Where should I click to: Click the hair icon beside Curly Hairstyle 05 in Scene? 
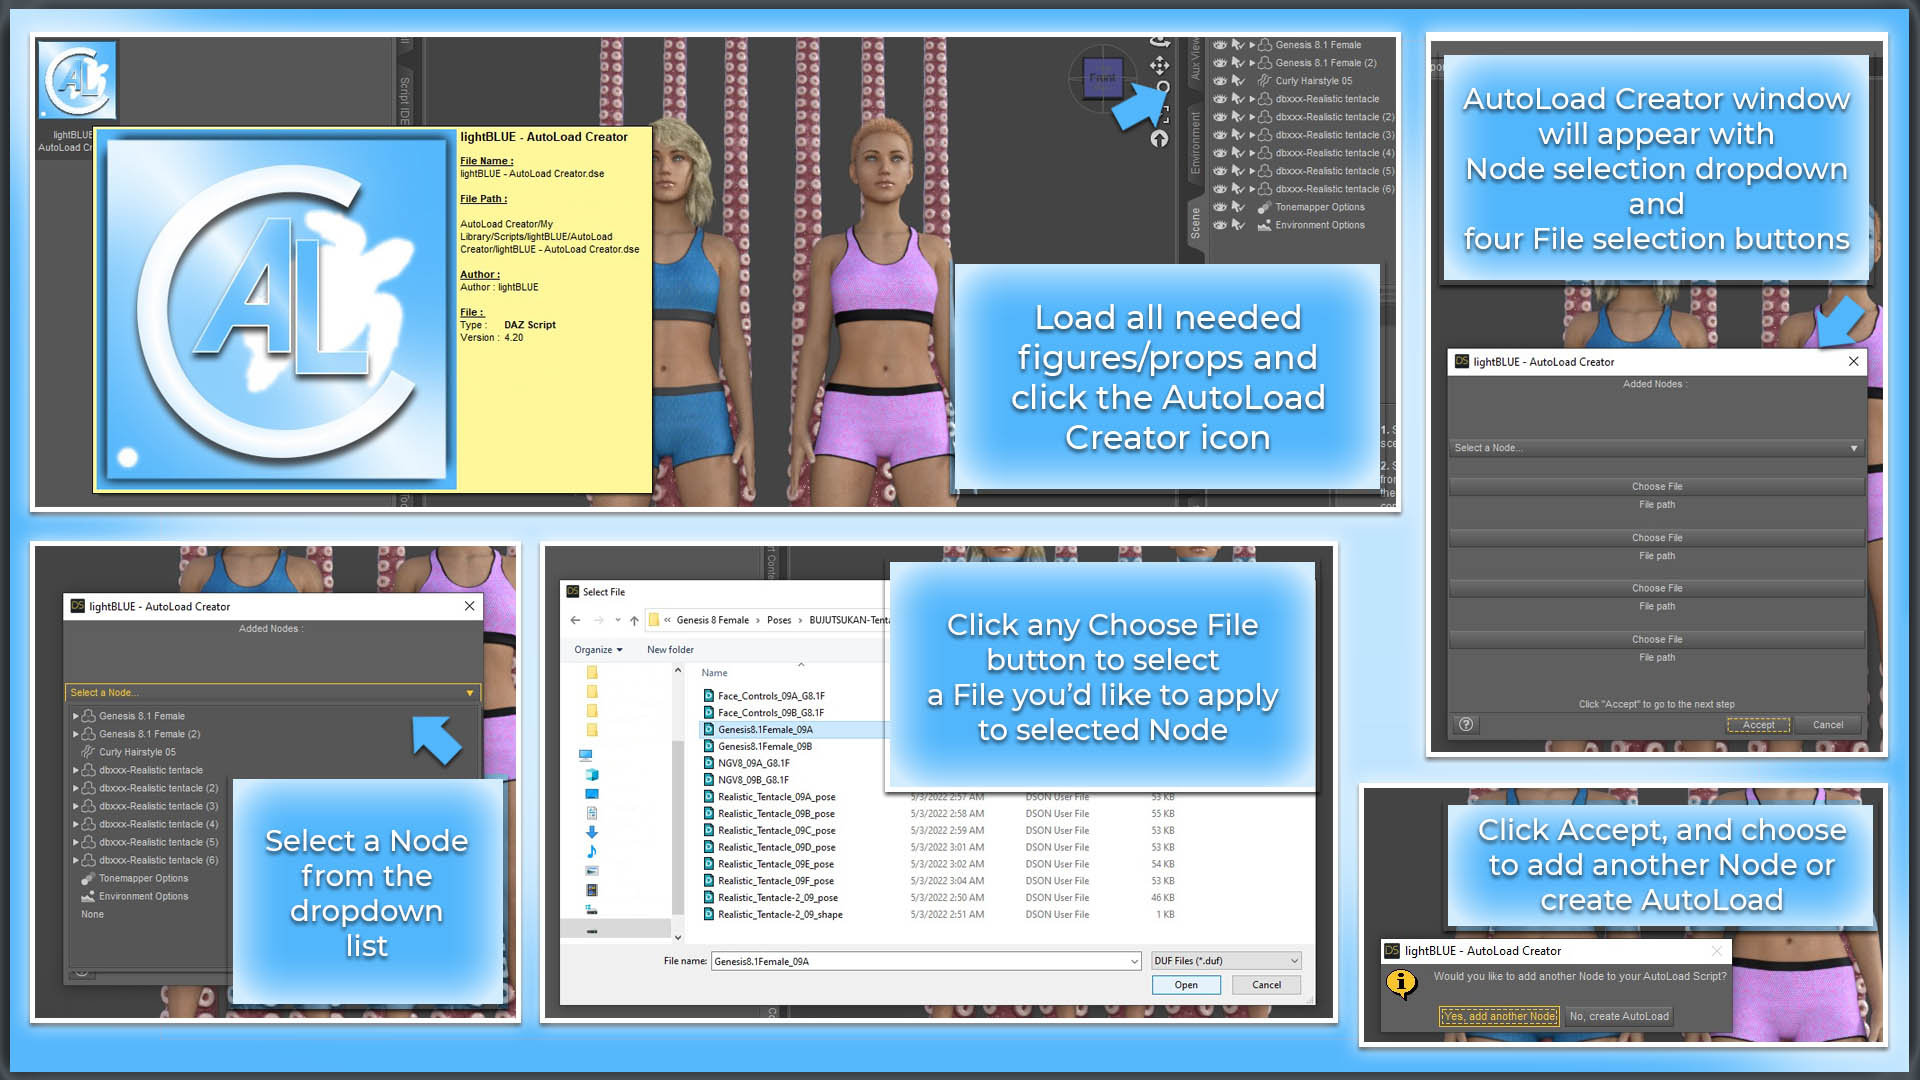pyautogui.click(x=1265, y=81)
